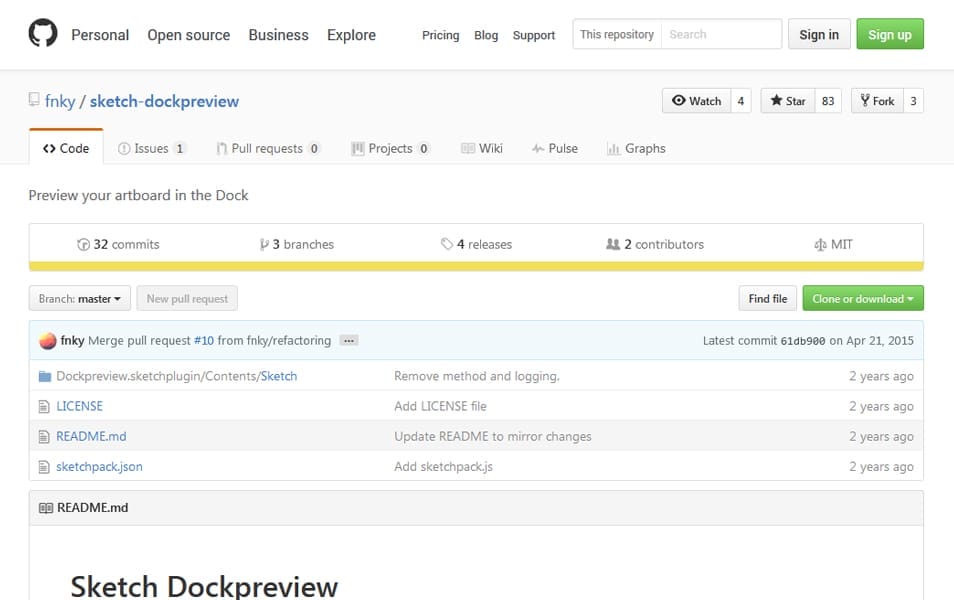View the 32 commits list

tap(119, 245)
